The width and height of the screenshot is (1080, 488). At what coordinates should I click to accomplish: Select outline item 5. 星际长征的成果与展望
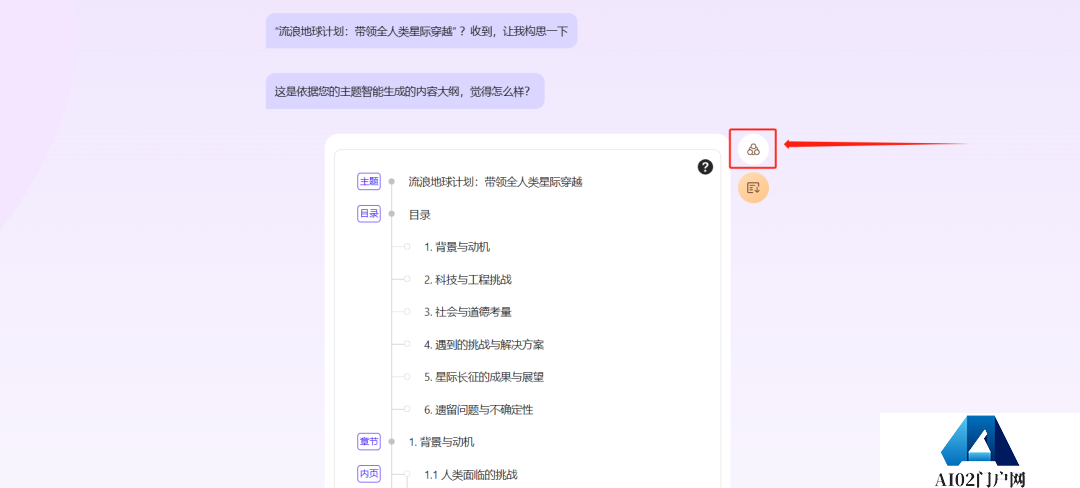[x=484, y=377]
